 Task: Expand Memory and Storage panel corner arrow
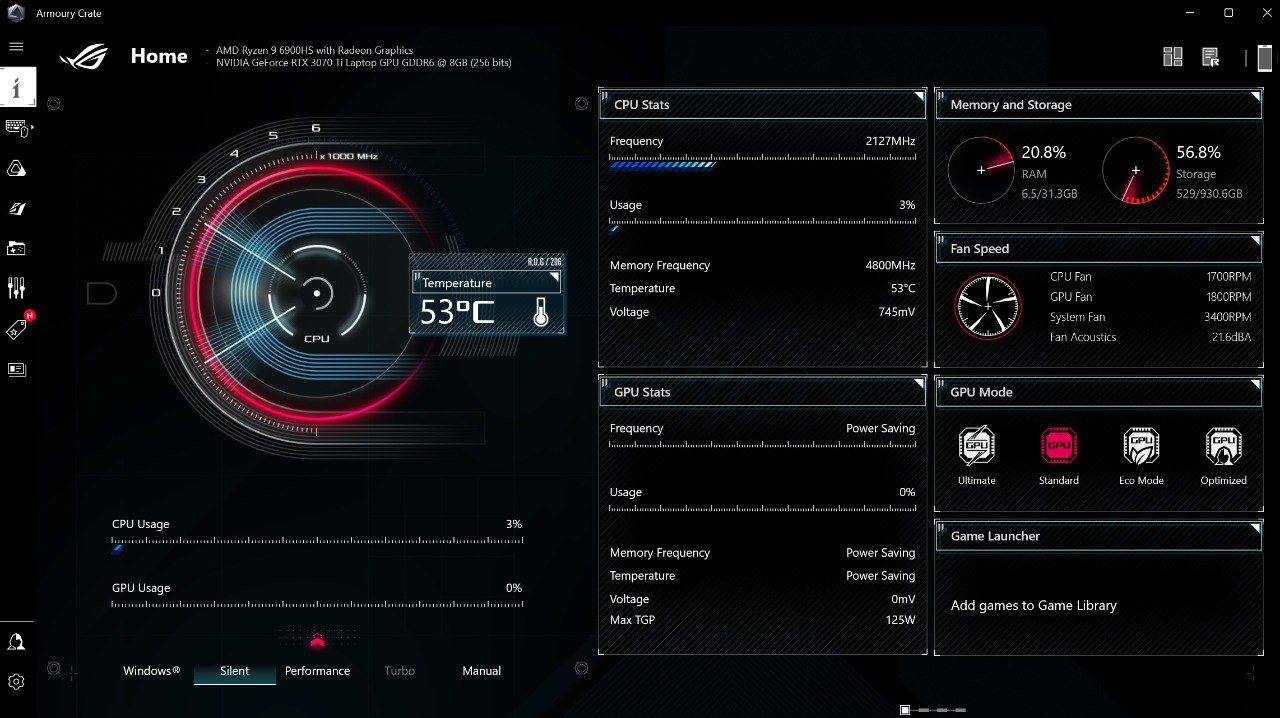1255,97
